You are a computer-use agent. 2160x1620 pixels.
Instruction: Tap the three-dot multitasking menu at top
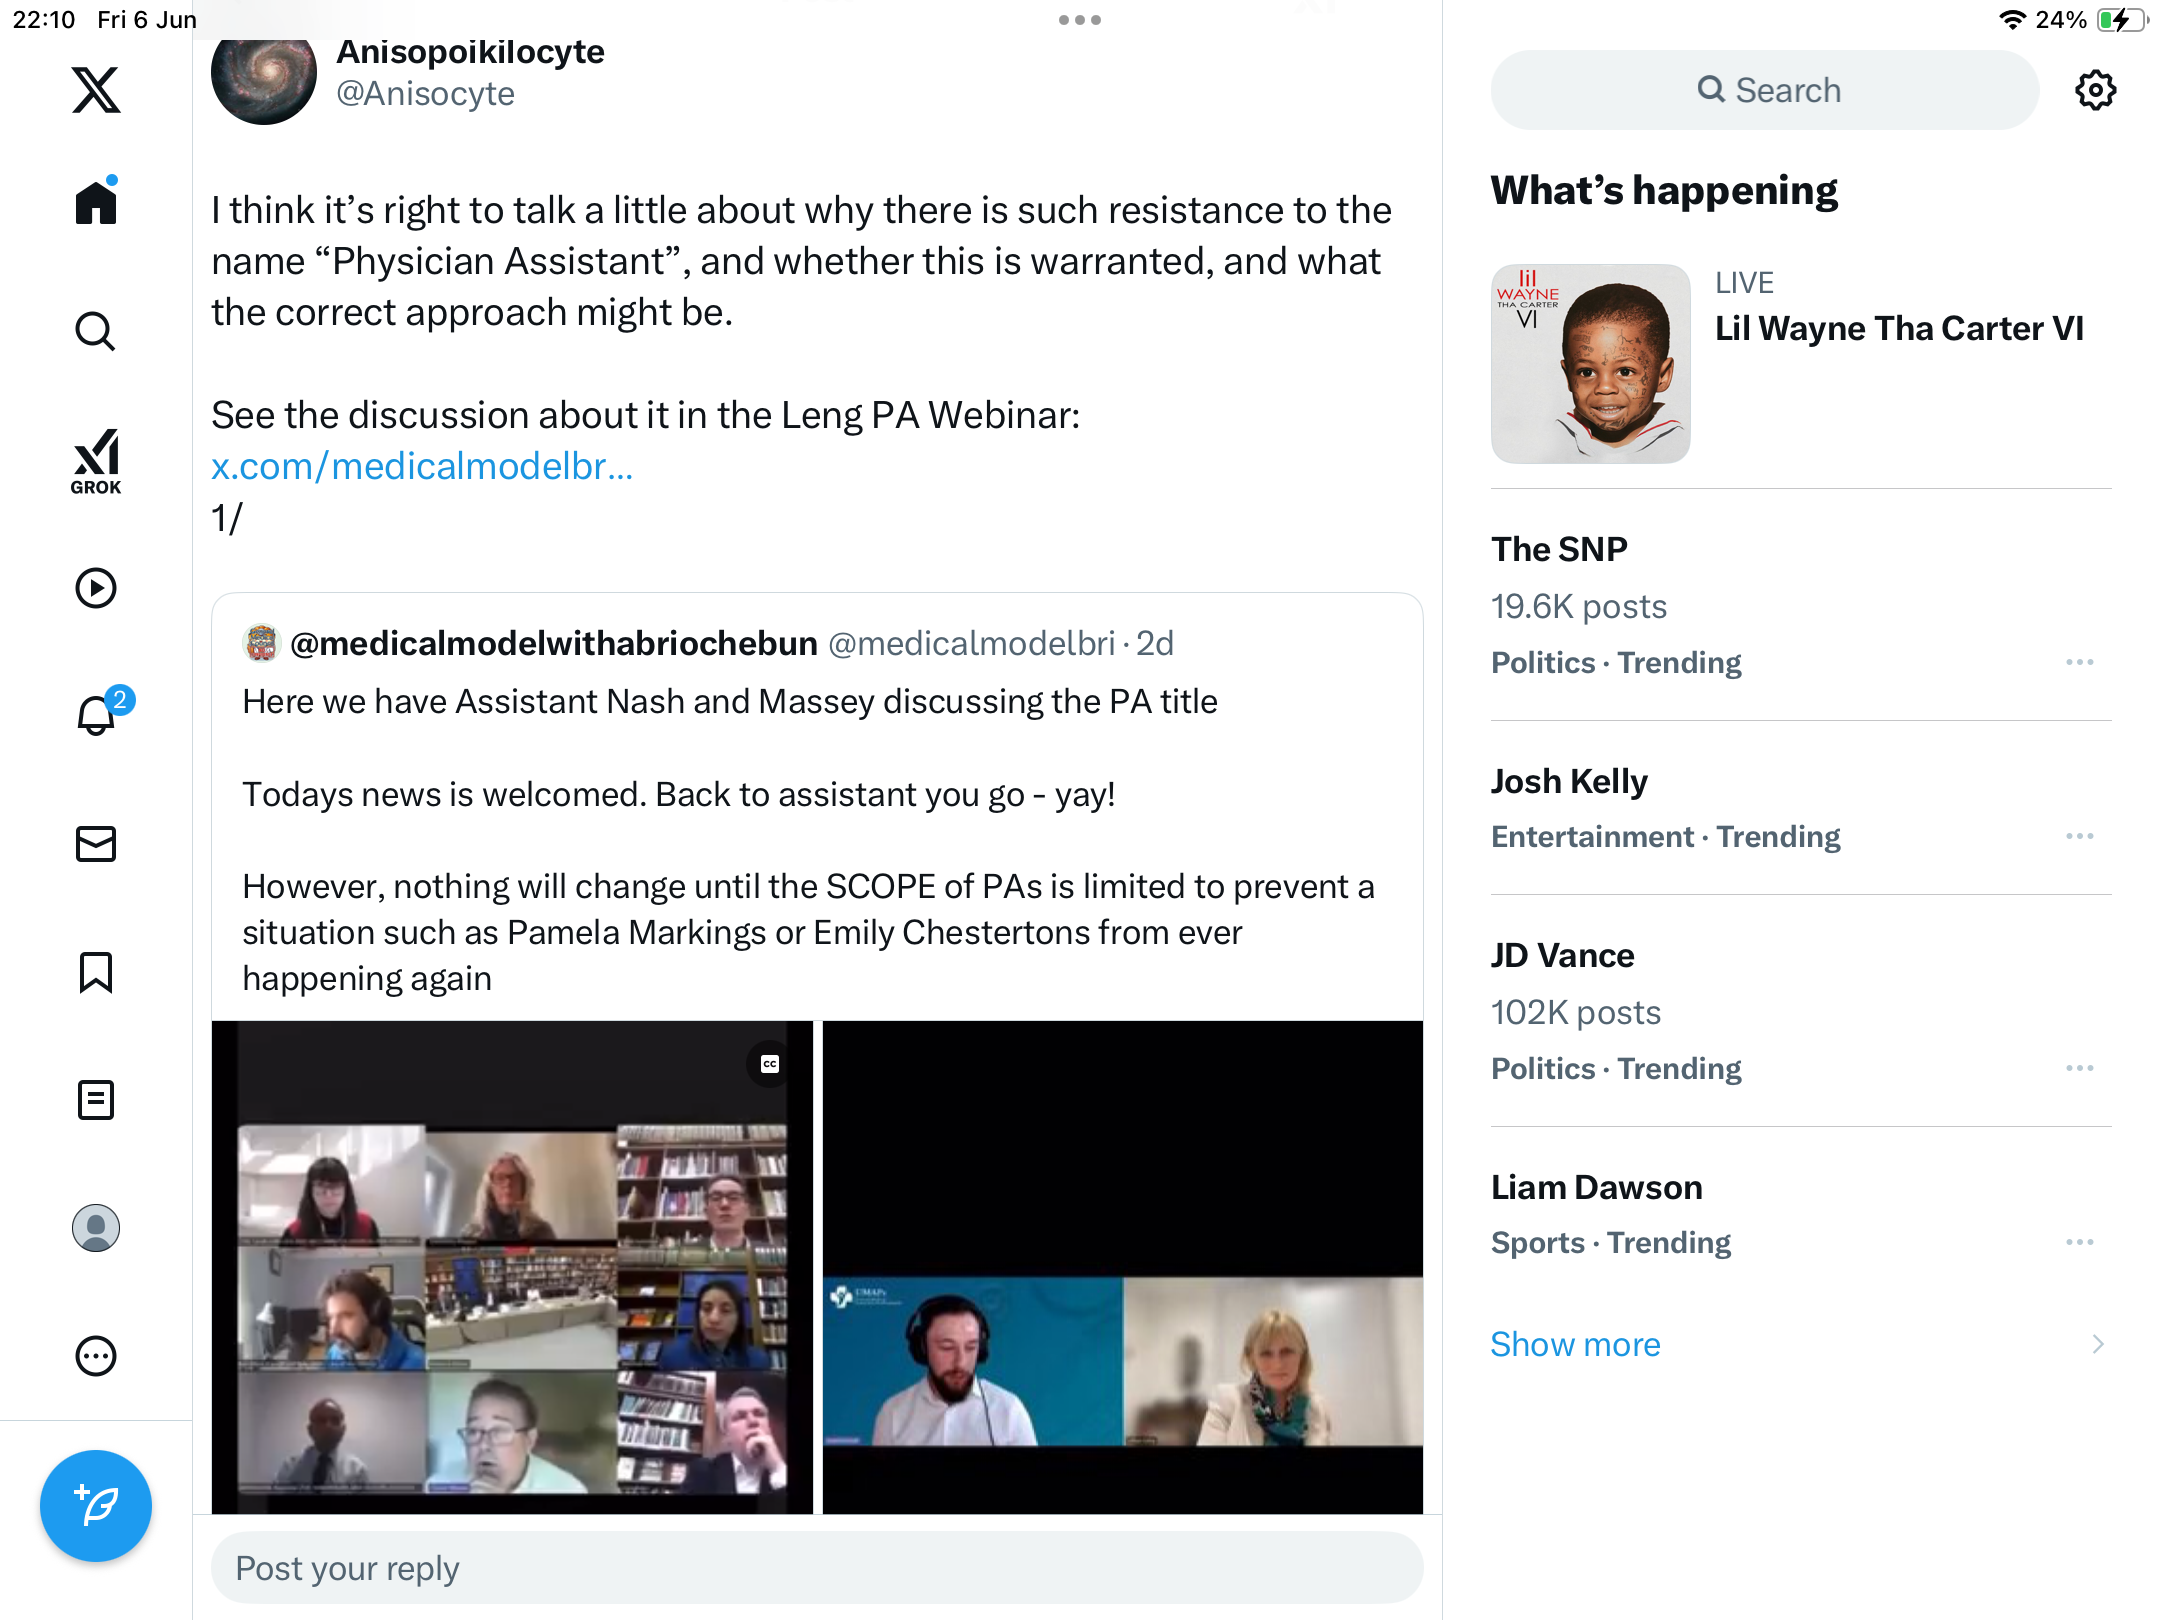[x=1080, y=20]
